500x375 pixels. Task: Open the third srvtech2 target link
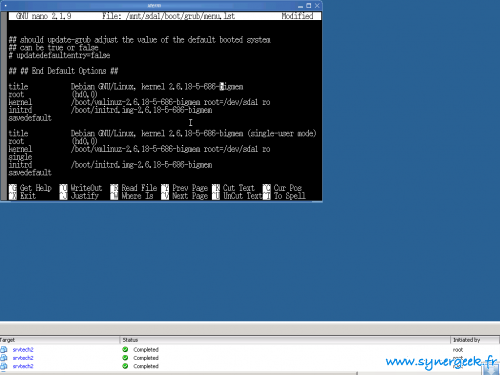coord(23,366)
